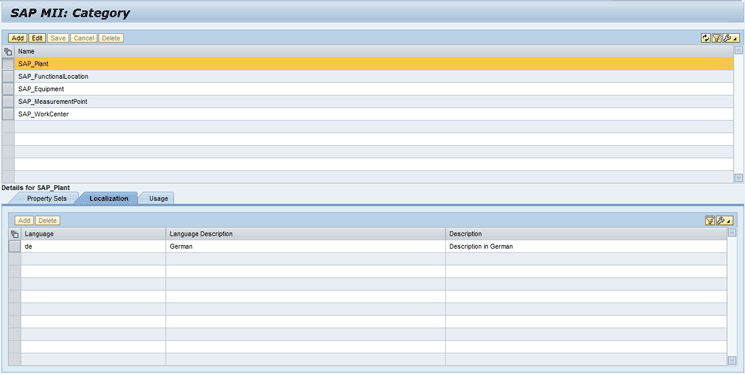Click the row selector for SAP_WorkCenter
This screenshot has width=745, height=374.
(x=8, y=114)
